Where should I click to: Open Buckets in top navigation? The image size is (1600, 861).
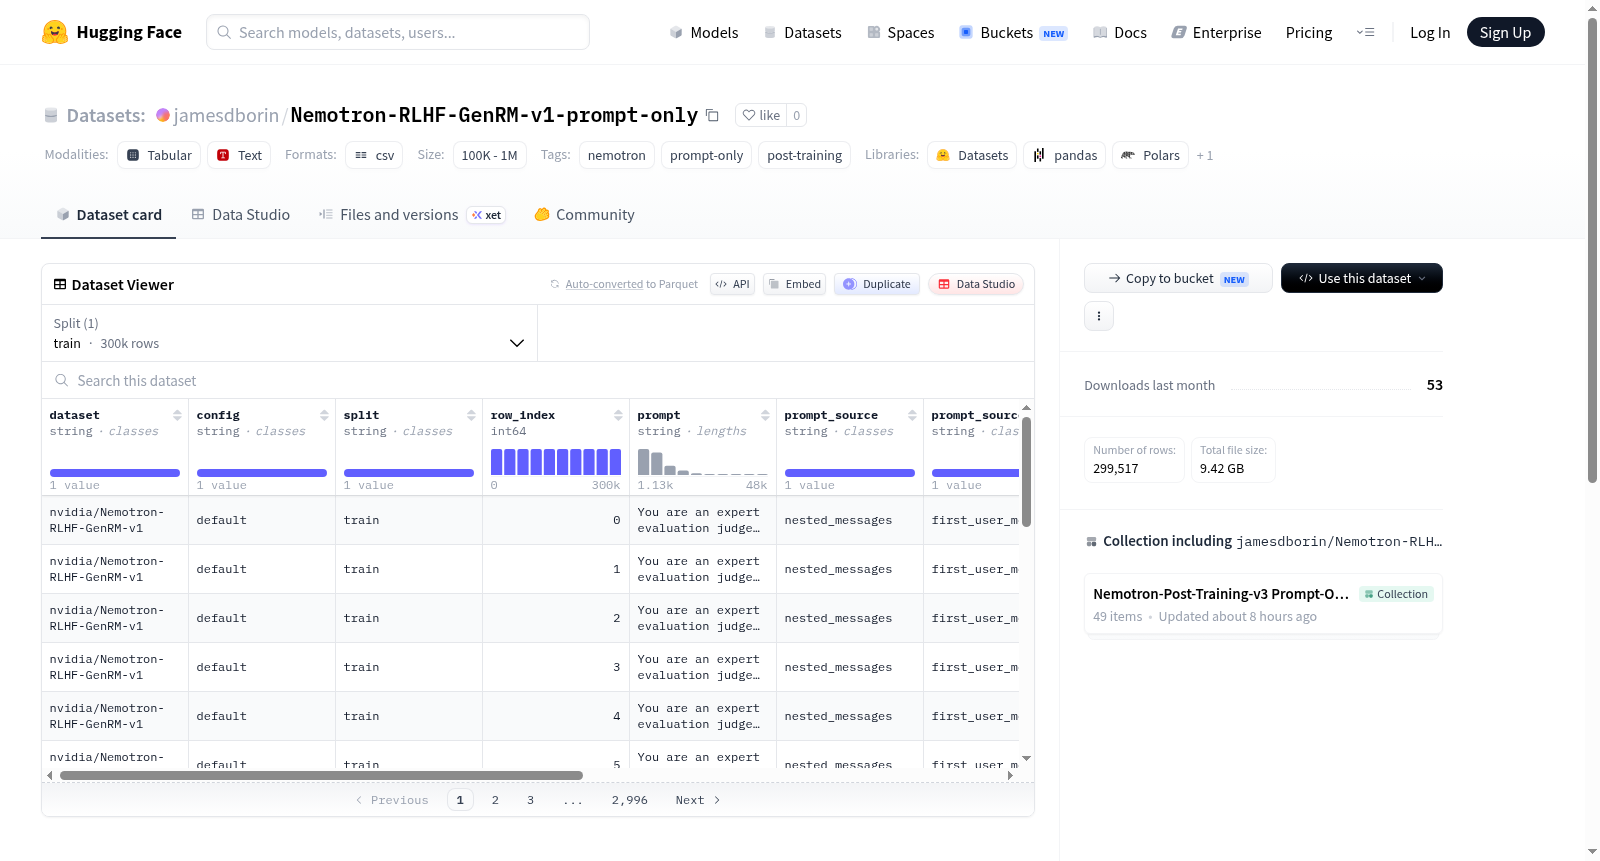[x=1013, y=32]
